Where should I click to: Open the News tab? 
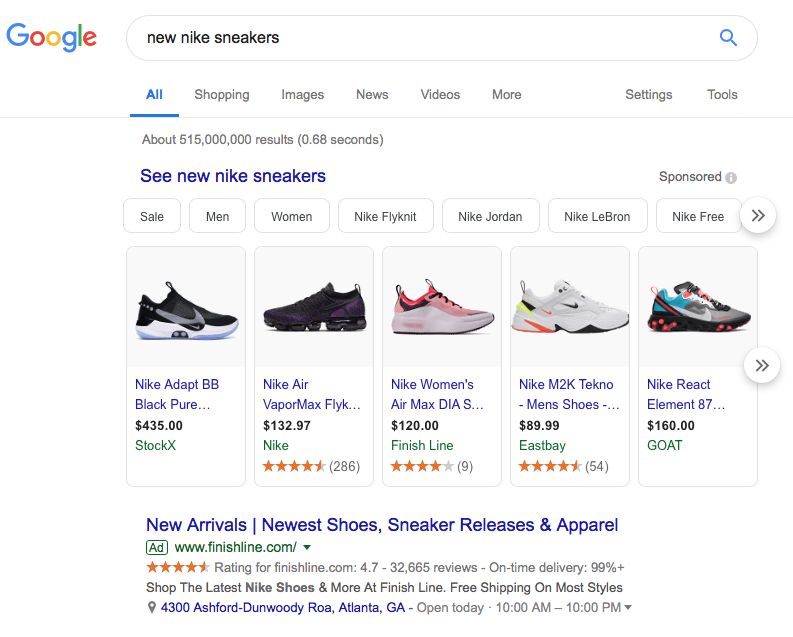tap(372, 95)
